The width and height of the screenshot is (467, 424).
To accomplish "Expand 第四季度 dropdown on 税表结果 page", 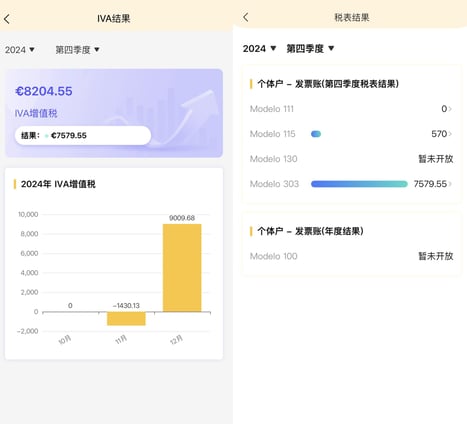I will tap(310, 49).
